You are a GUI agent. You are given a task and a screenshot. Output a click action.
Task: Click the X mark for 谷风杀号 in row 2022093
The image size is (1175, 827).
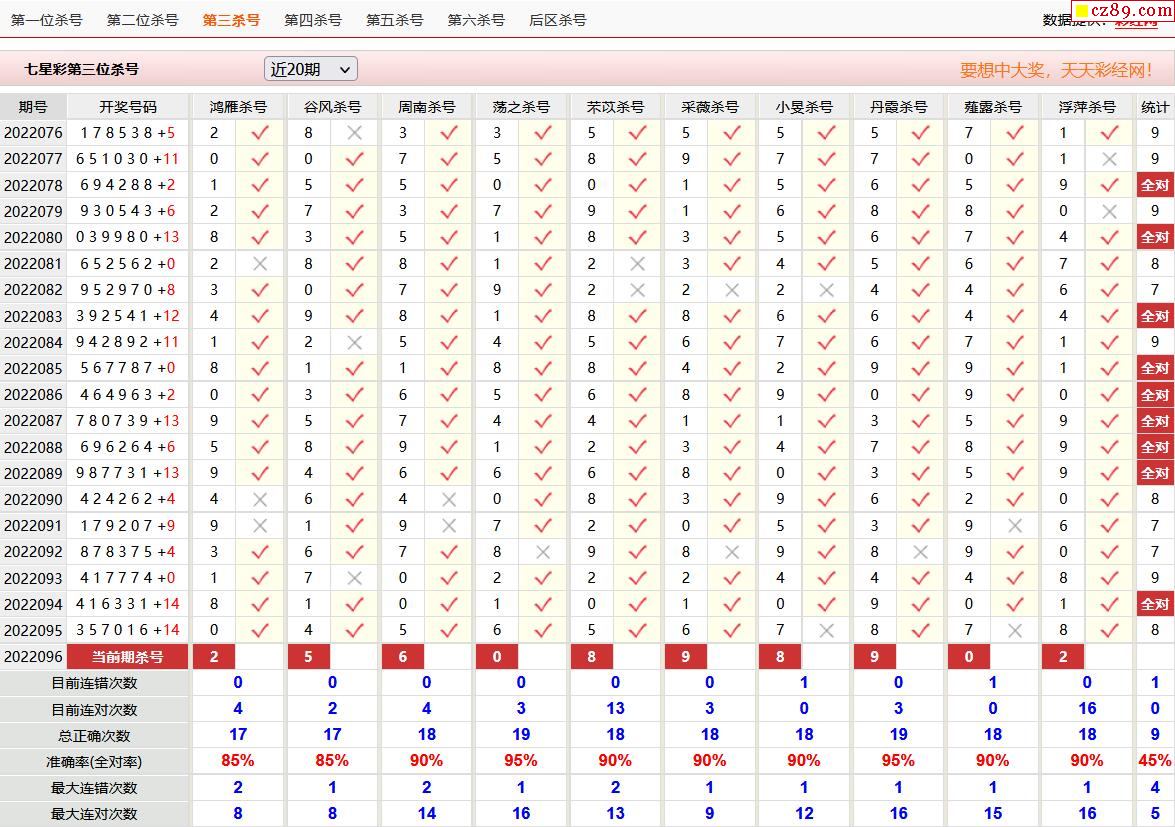pos(354,578)
